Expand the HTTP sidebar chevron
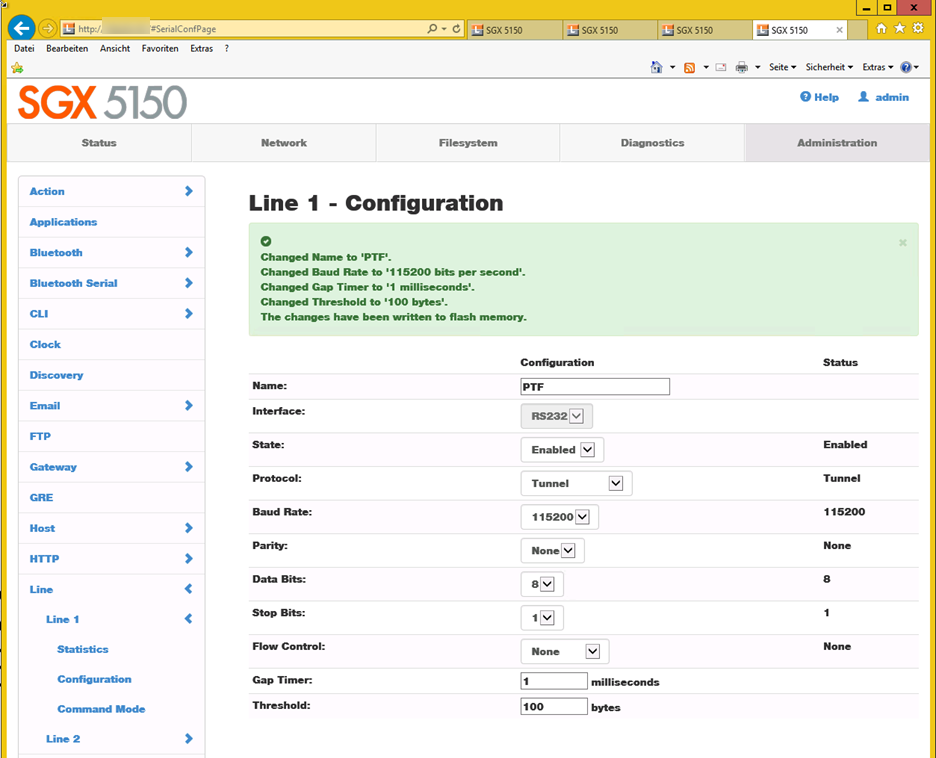Viewport: 936px width, 758px height. (x=189, y=559)
